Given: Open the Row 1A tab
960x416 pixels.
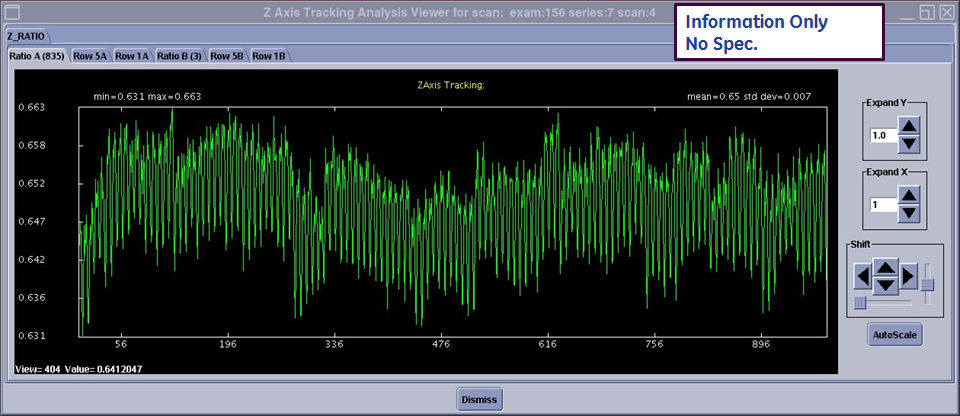Looking at the screenshot, I should pos(132,56).
